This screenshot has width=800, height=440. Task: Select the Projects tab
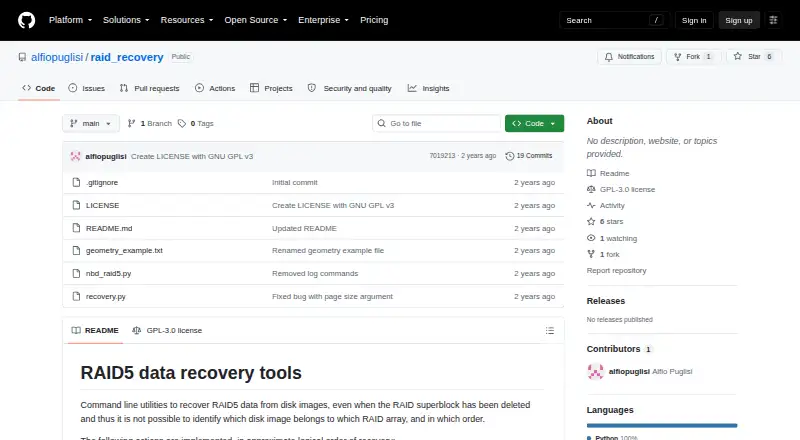(271, 88)
